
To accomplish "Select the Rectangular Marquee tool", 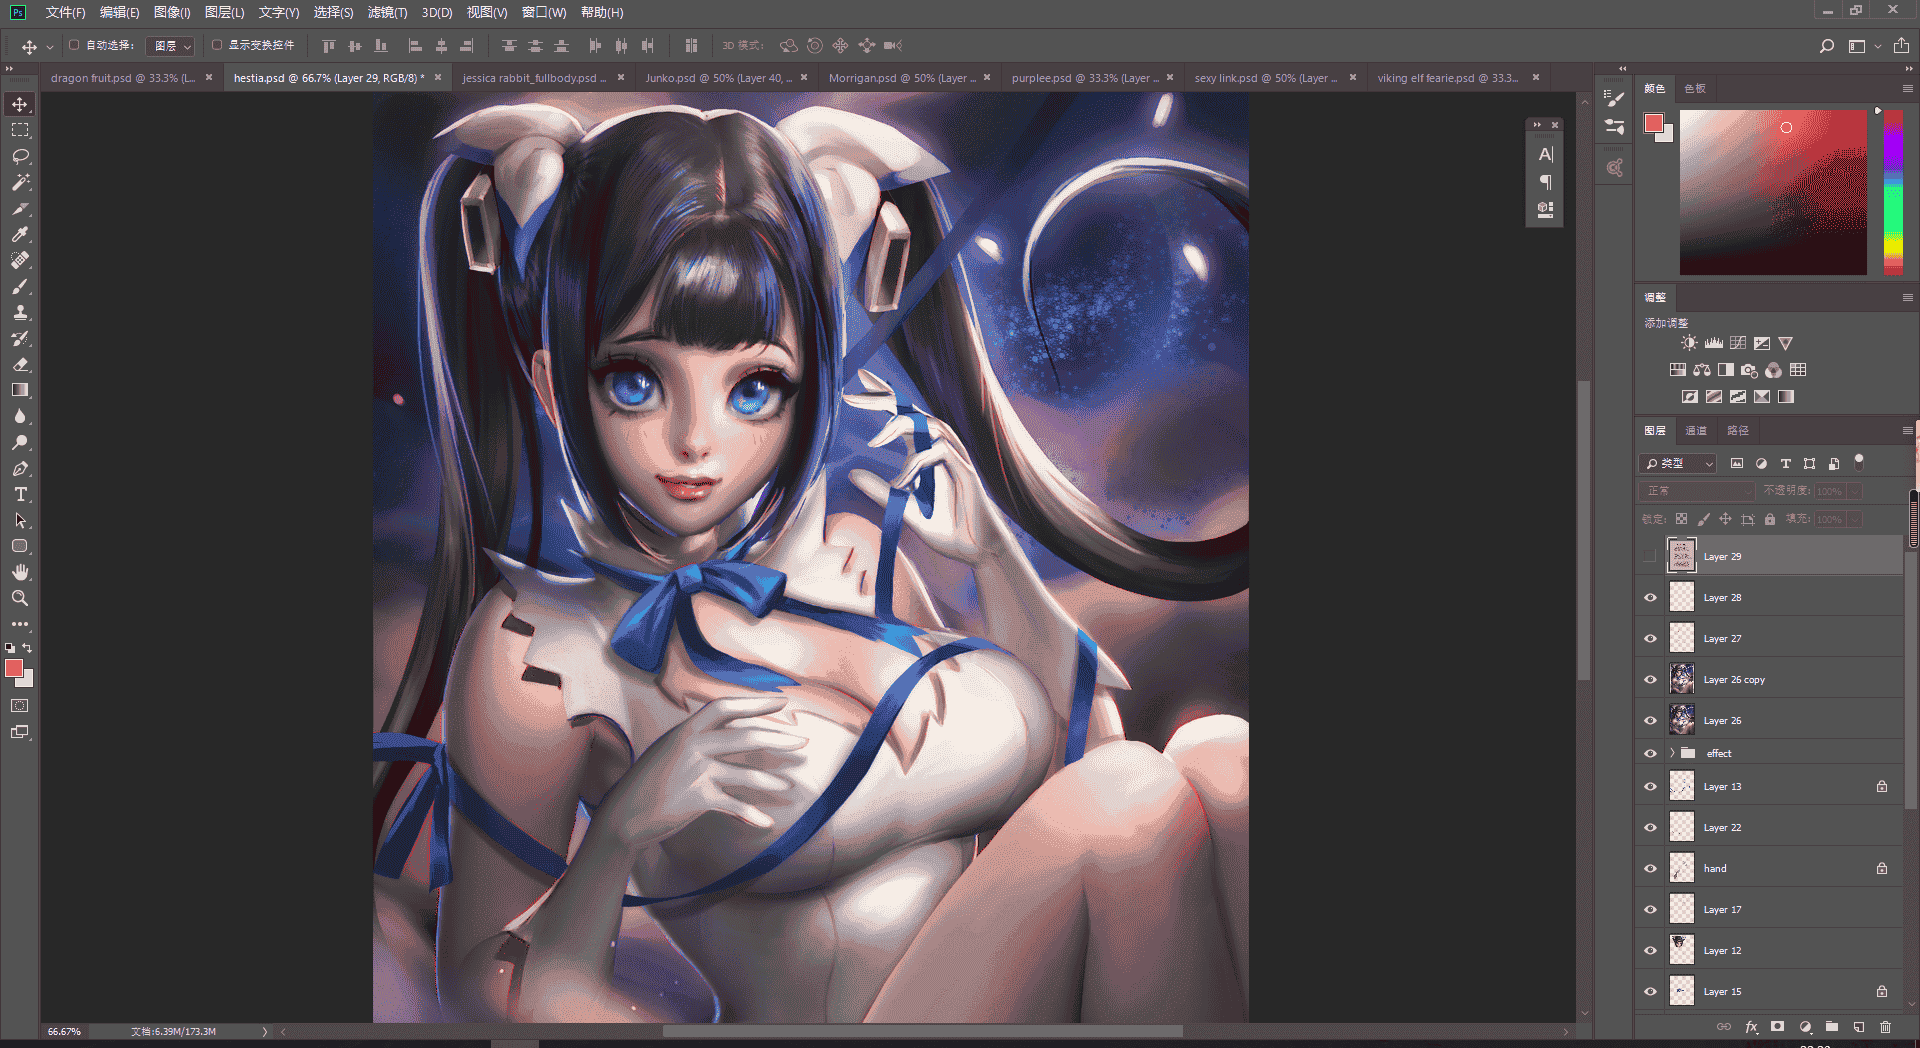I will 20,130.
